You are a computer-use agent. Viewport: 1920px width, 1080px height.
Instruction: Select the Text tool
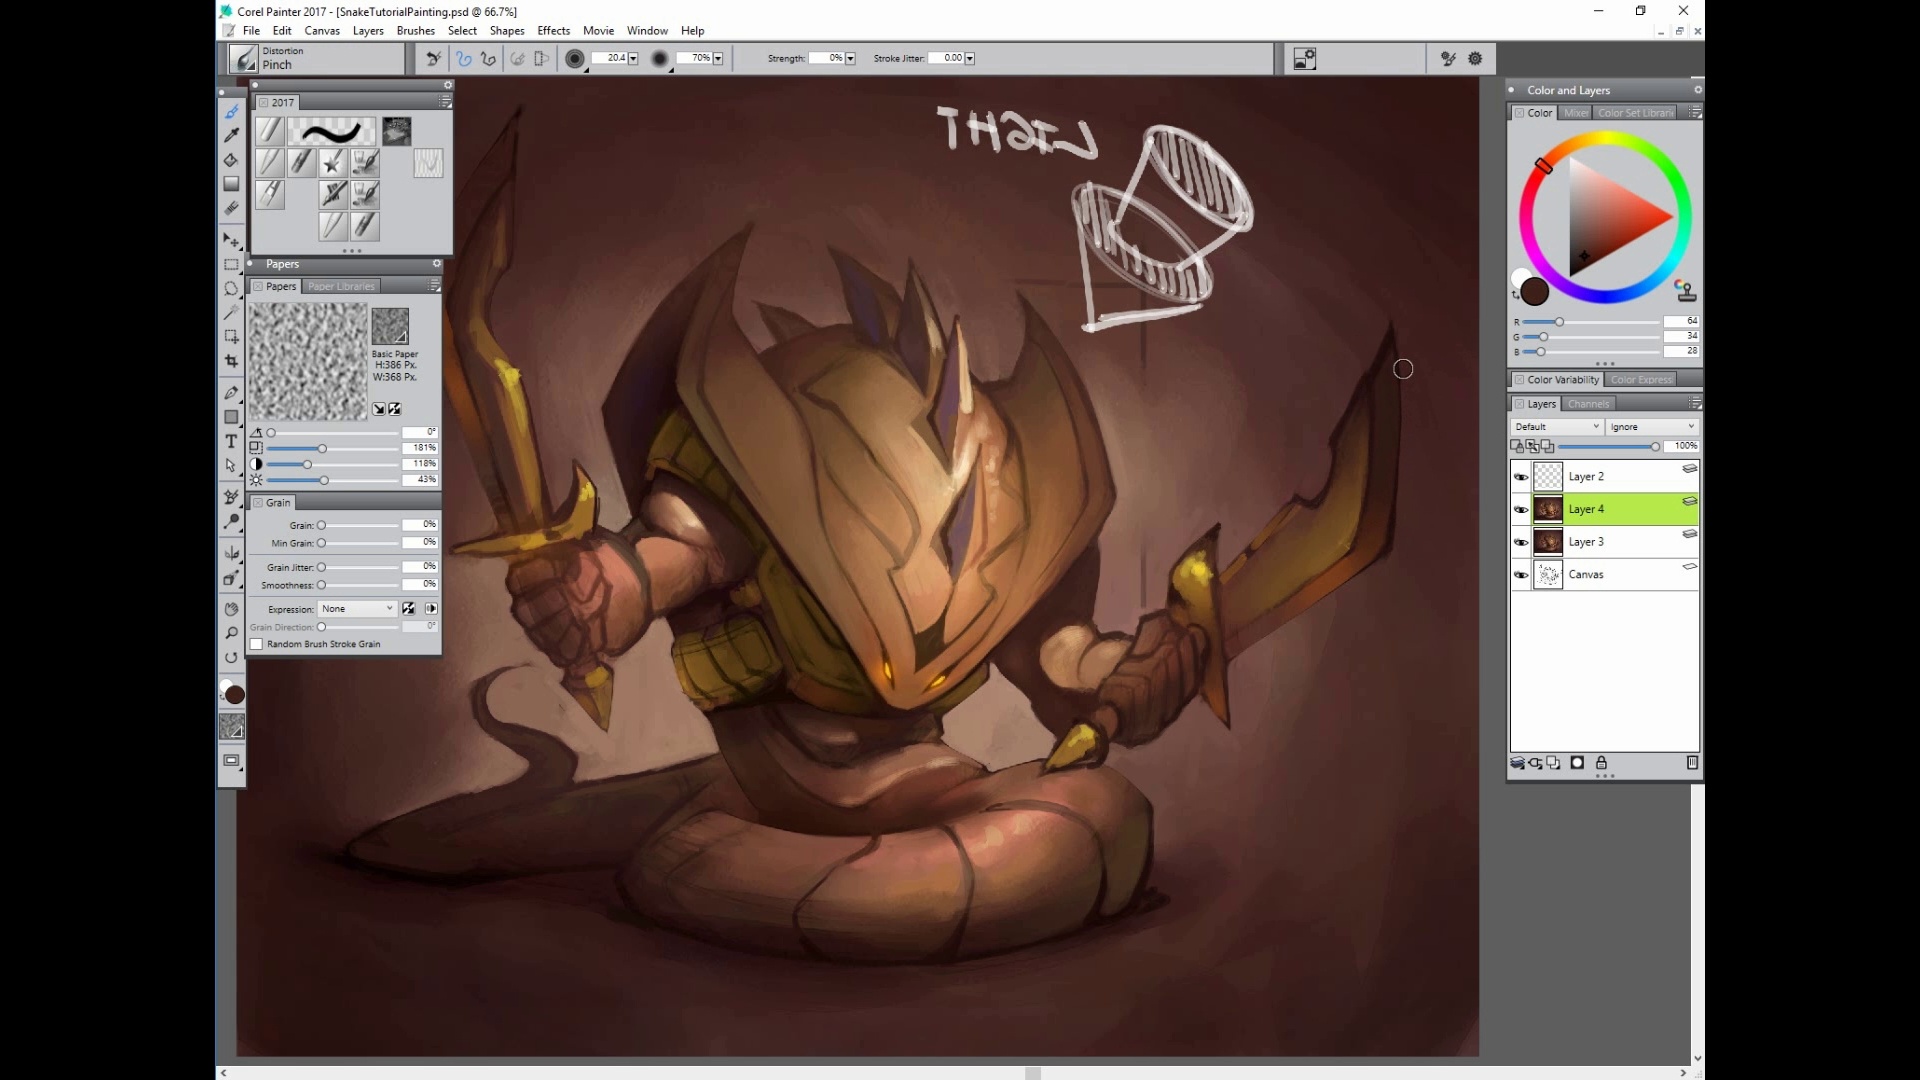(231, 441)
